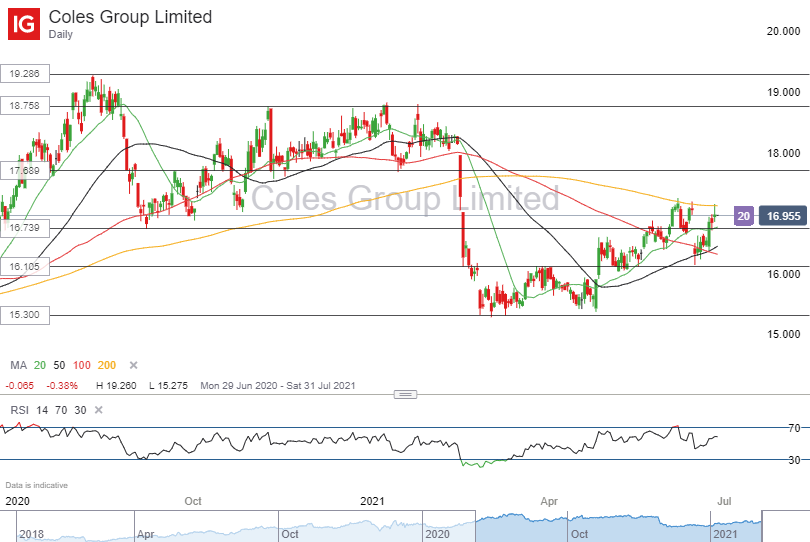Click the purple 20 countdown badge
Screen dimensions: 810x542
pos(743,216)
